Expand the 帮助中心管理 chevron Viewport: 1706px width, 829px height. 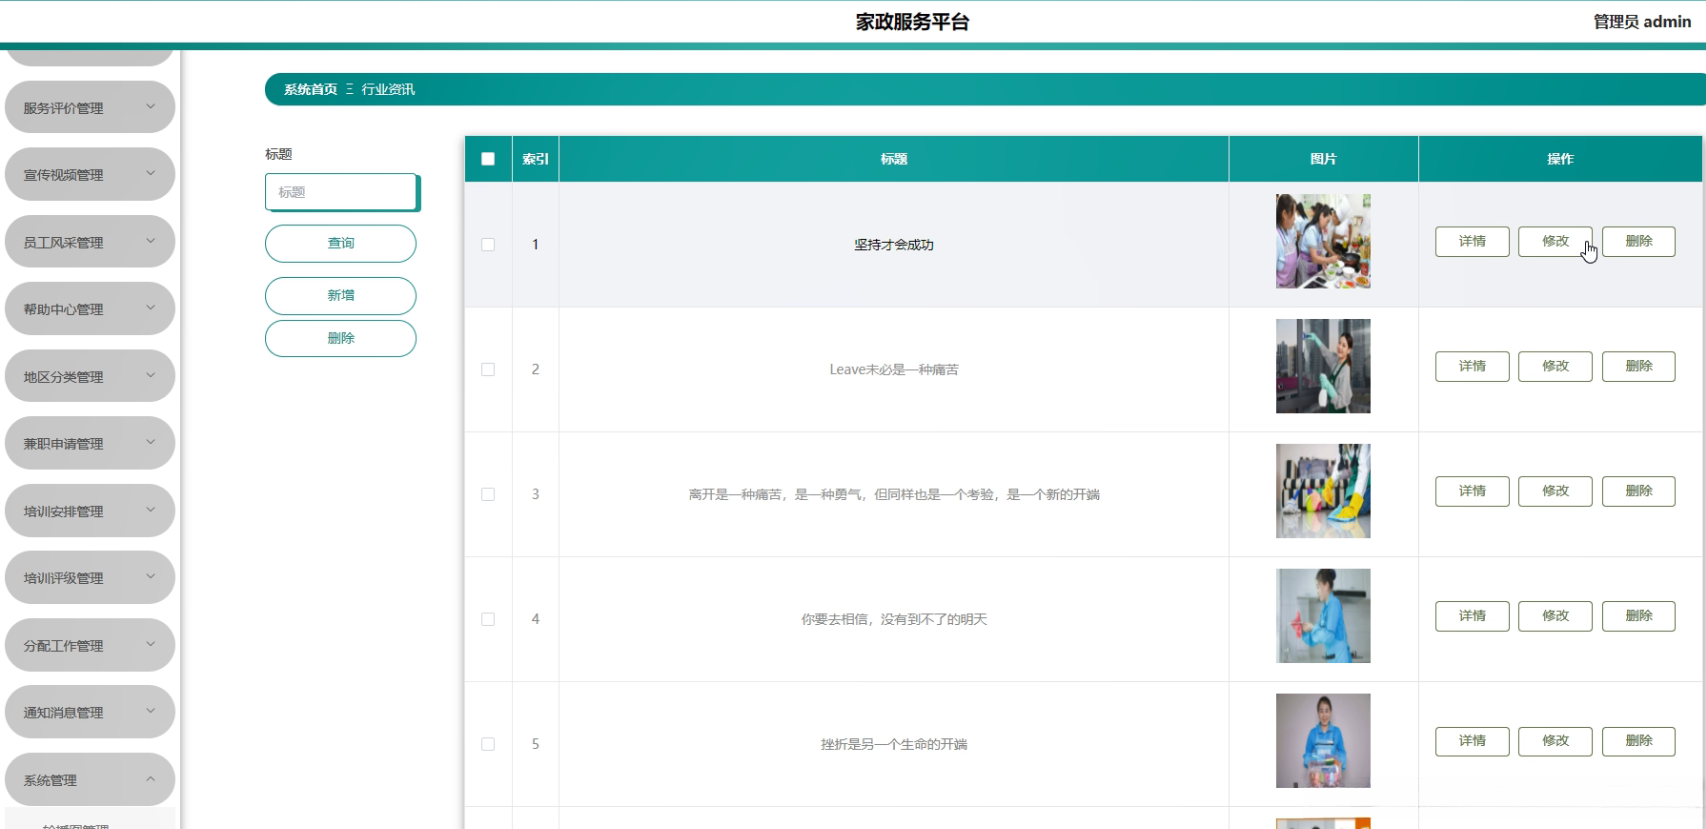151,308
